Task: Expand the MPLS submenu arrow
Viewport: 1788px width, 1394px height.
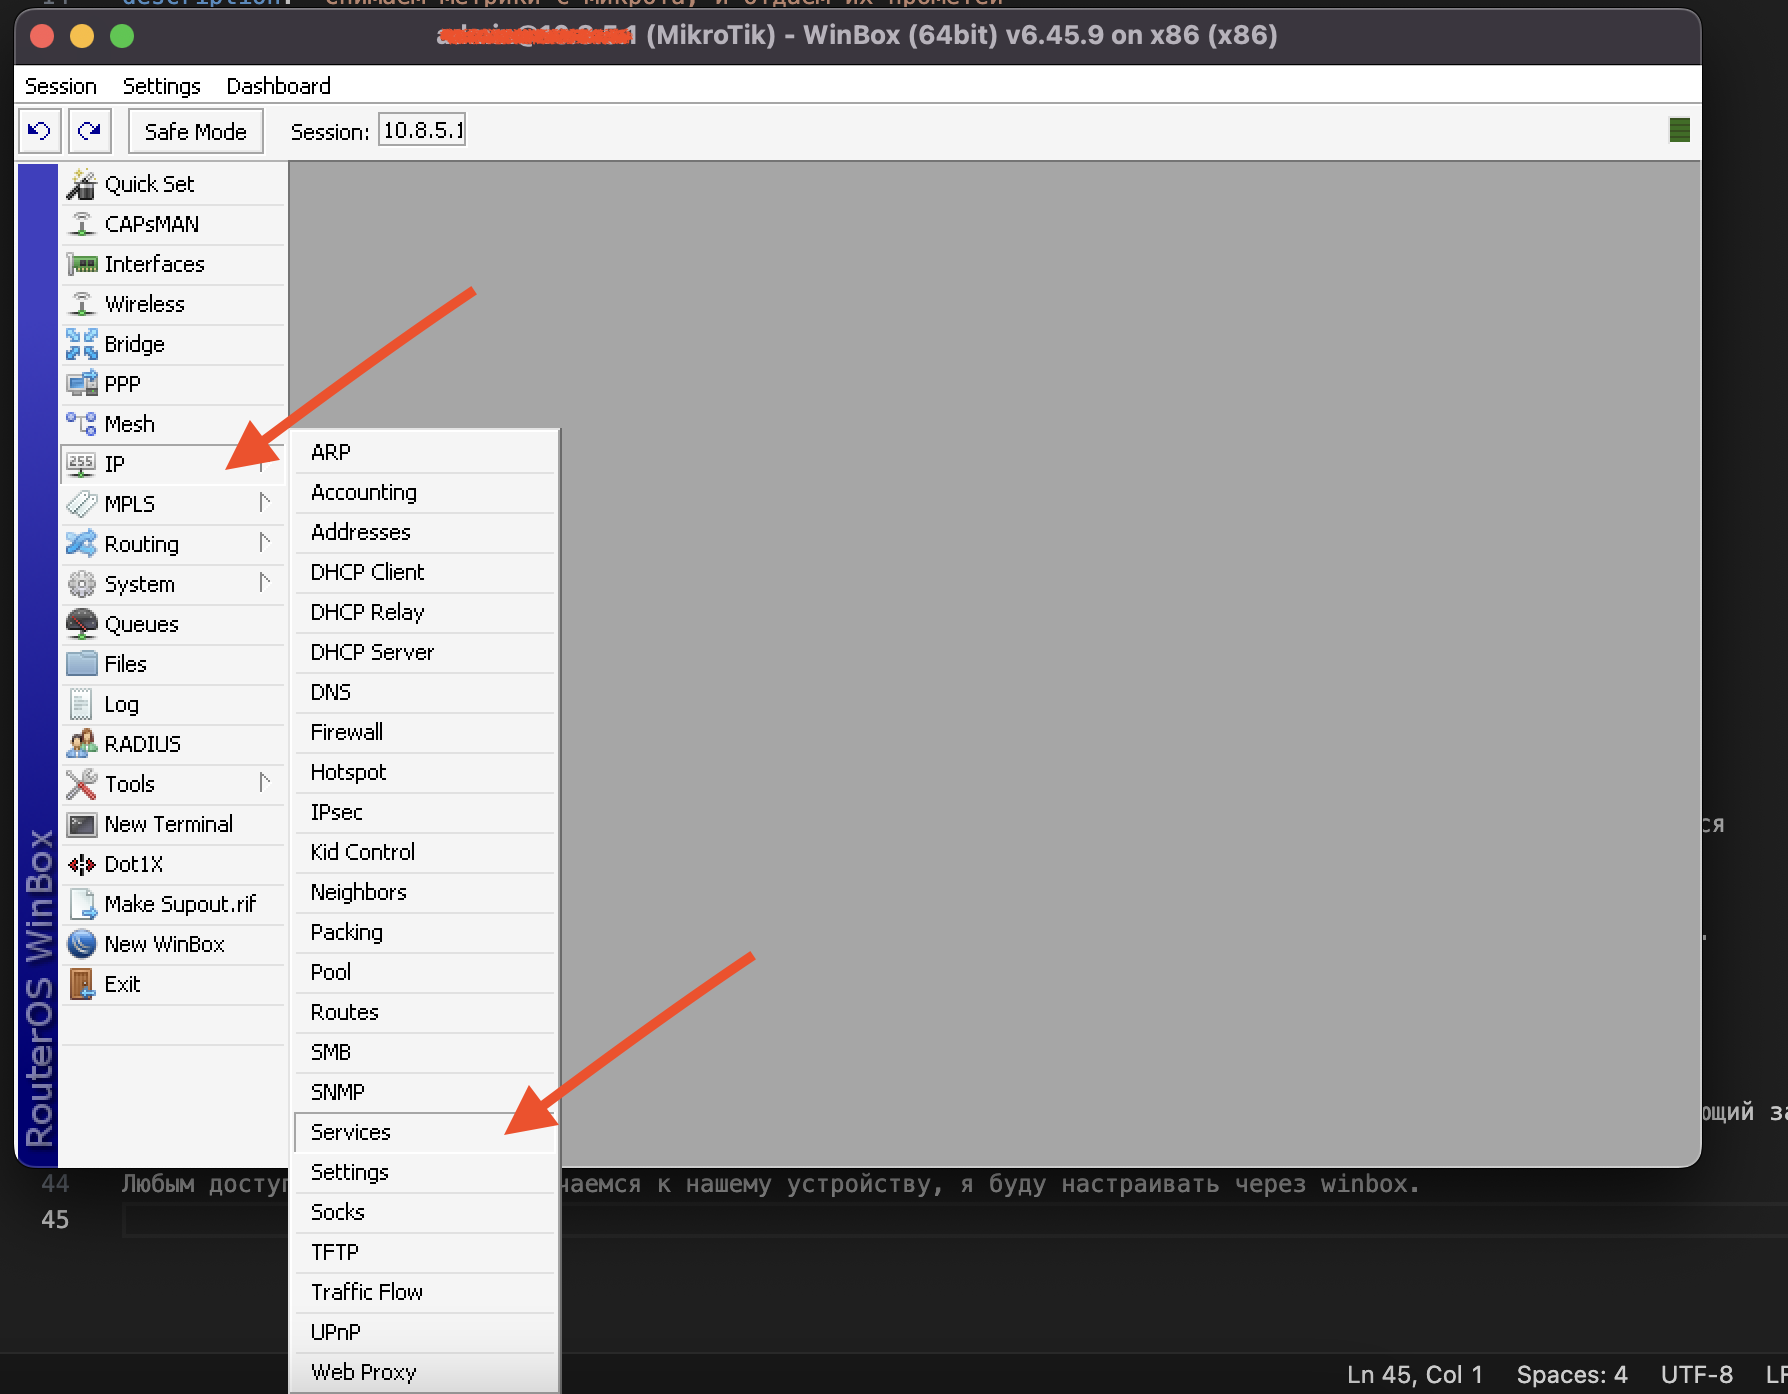Action: click(264, 503)
